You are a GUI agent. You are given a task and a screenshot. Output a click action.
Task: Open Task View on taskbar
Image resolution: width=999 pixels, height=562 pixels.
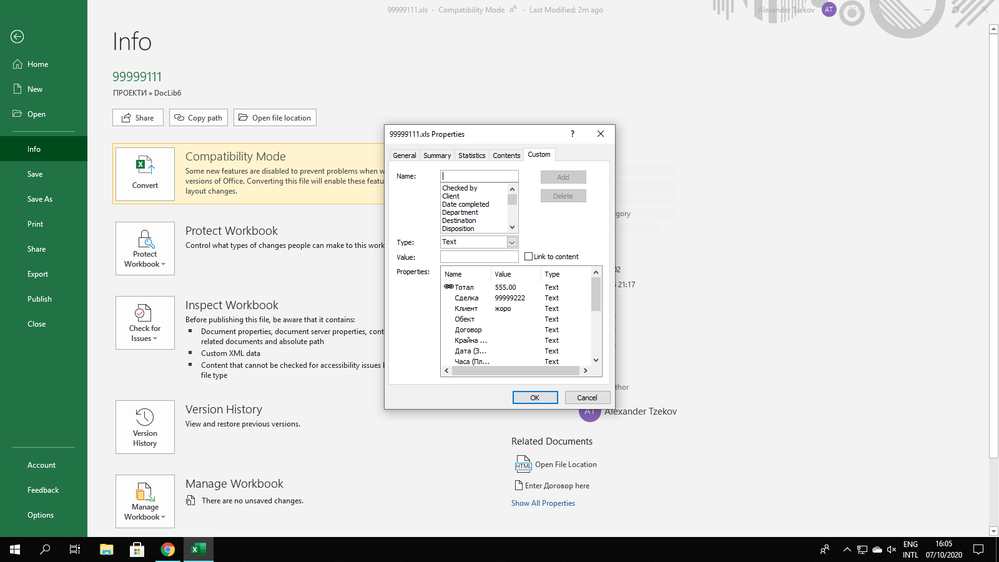coord(75,549)
